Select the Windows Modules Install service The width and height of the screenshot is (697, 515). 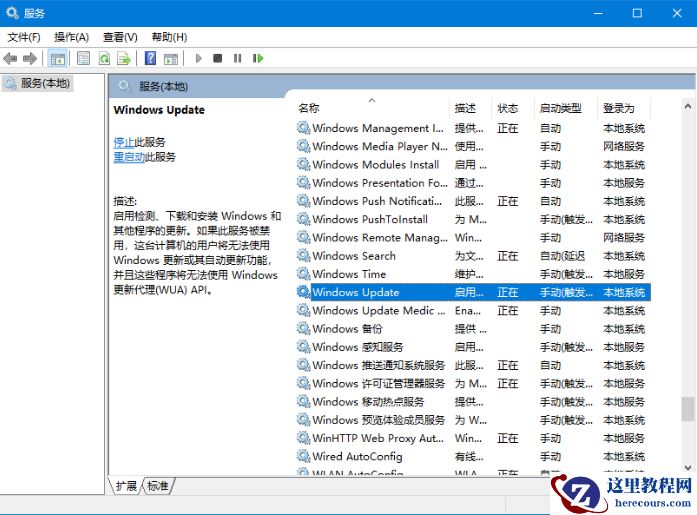[x=473, y=164]
